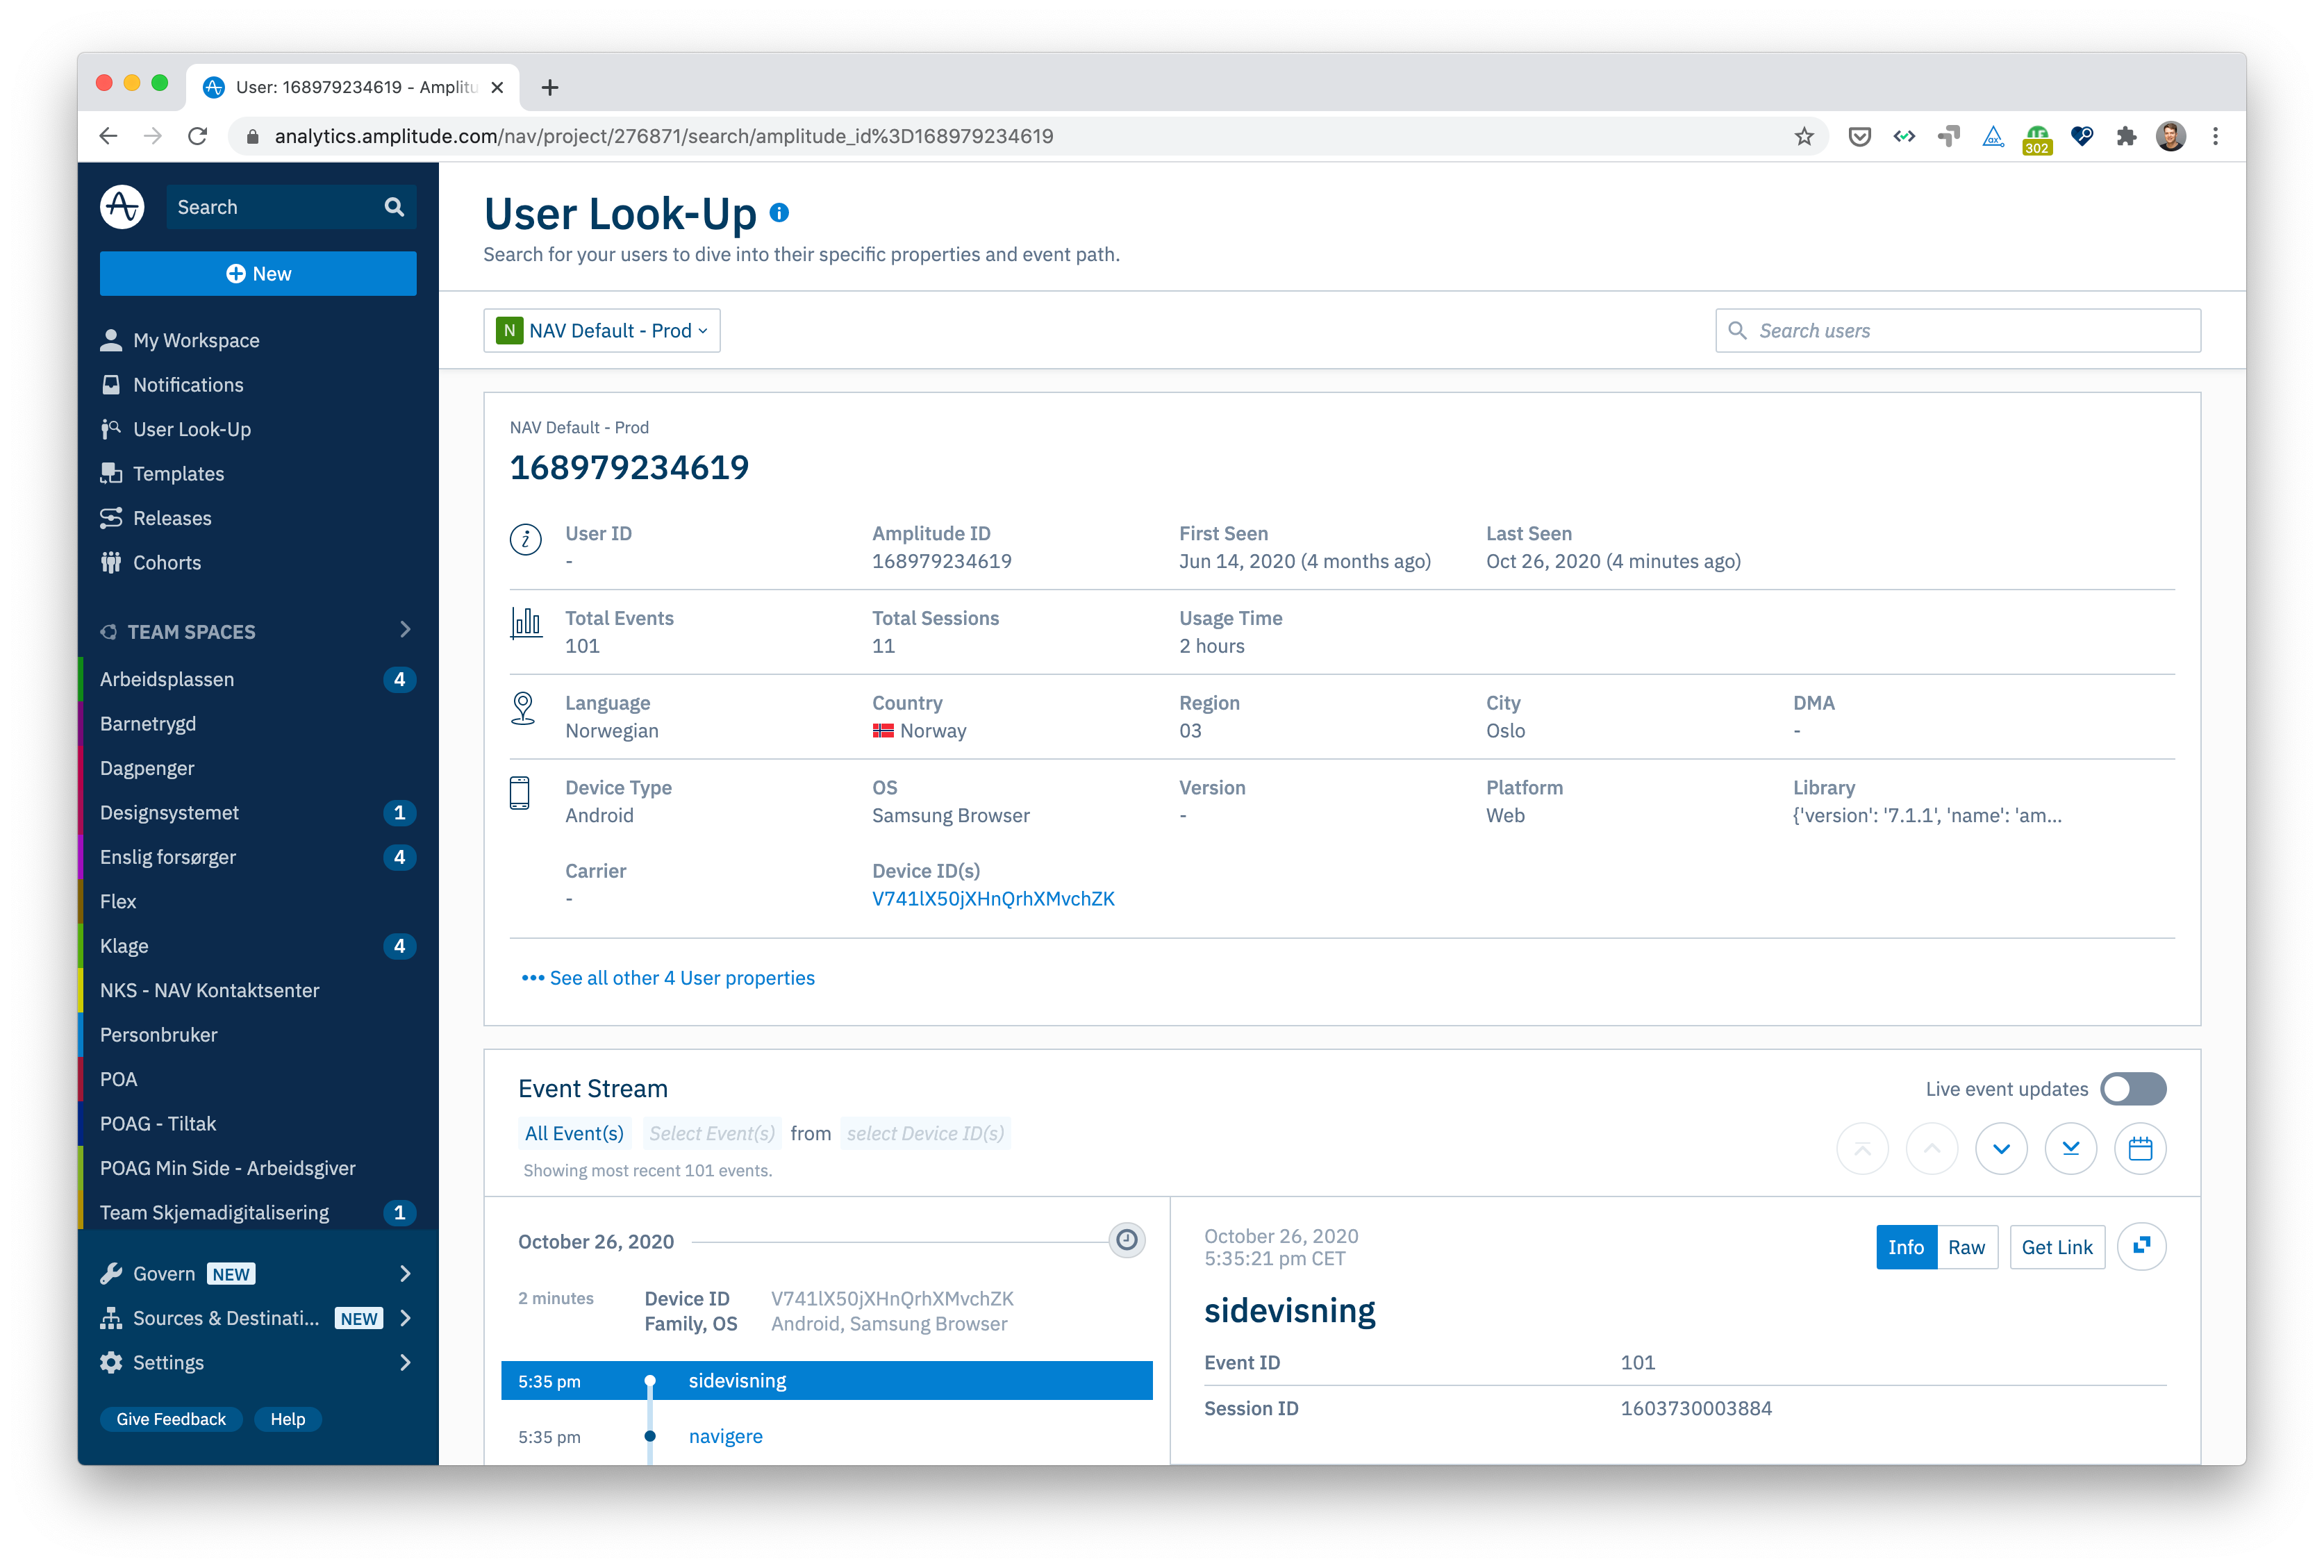Open NAV Default - Prod project dropdown
Screen dimensions: 2324x1568
tap(602, 331)
